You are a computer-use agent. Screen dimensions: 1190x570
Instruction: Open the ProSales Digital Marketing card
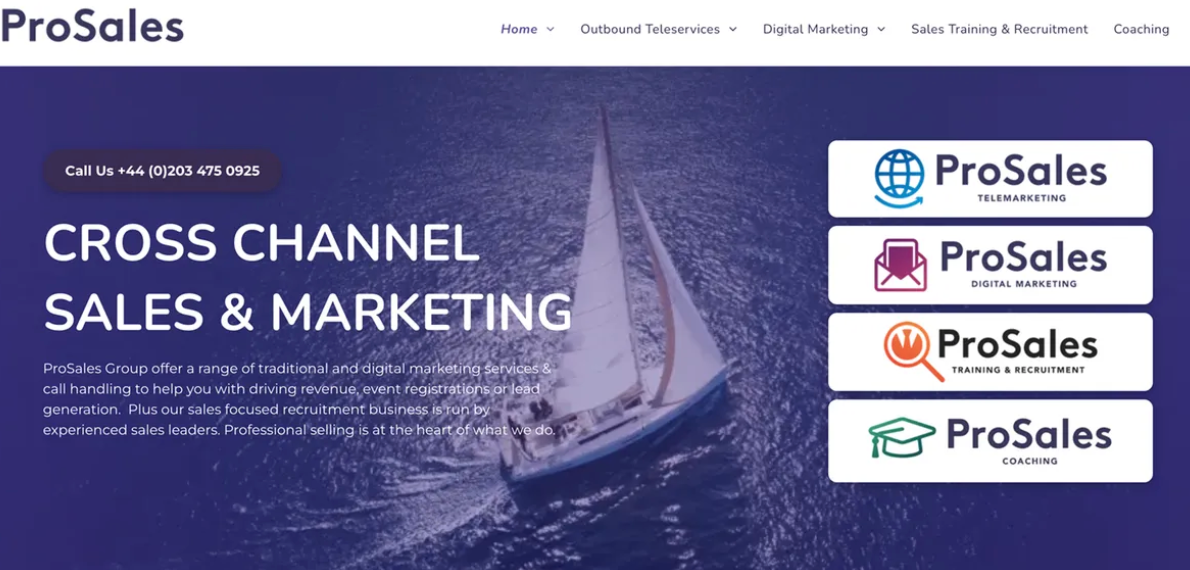[990, 265]
